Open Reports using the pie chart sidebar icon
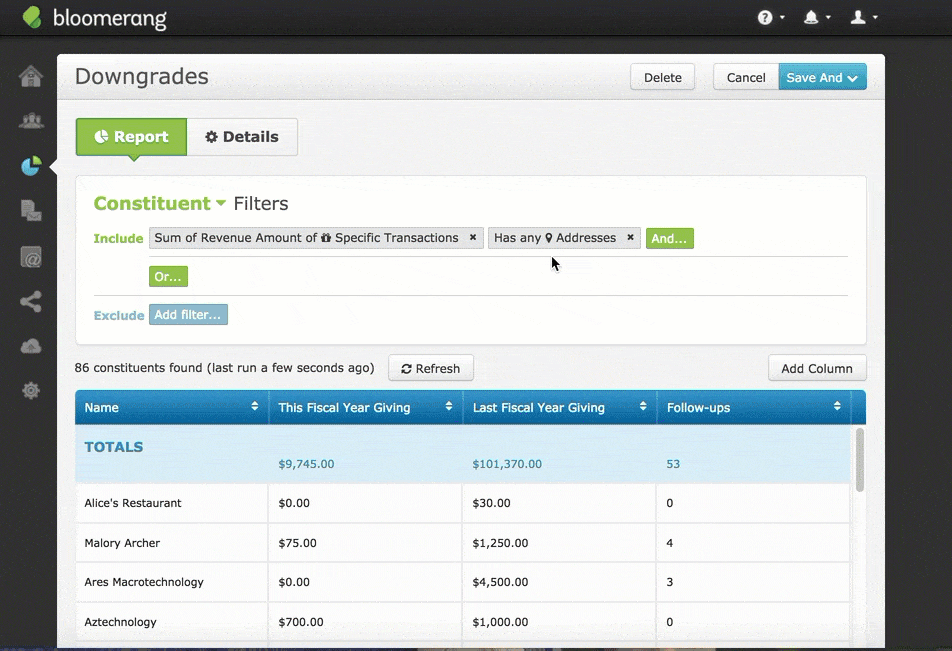The width and height of the screenshot is (952, 651). point(31,166)
